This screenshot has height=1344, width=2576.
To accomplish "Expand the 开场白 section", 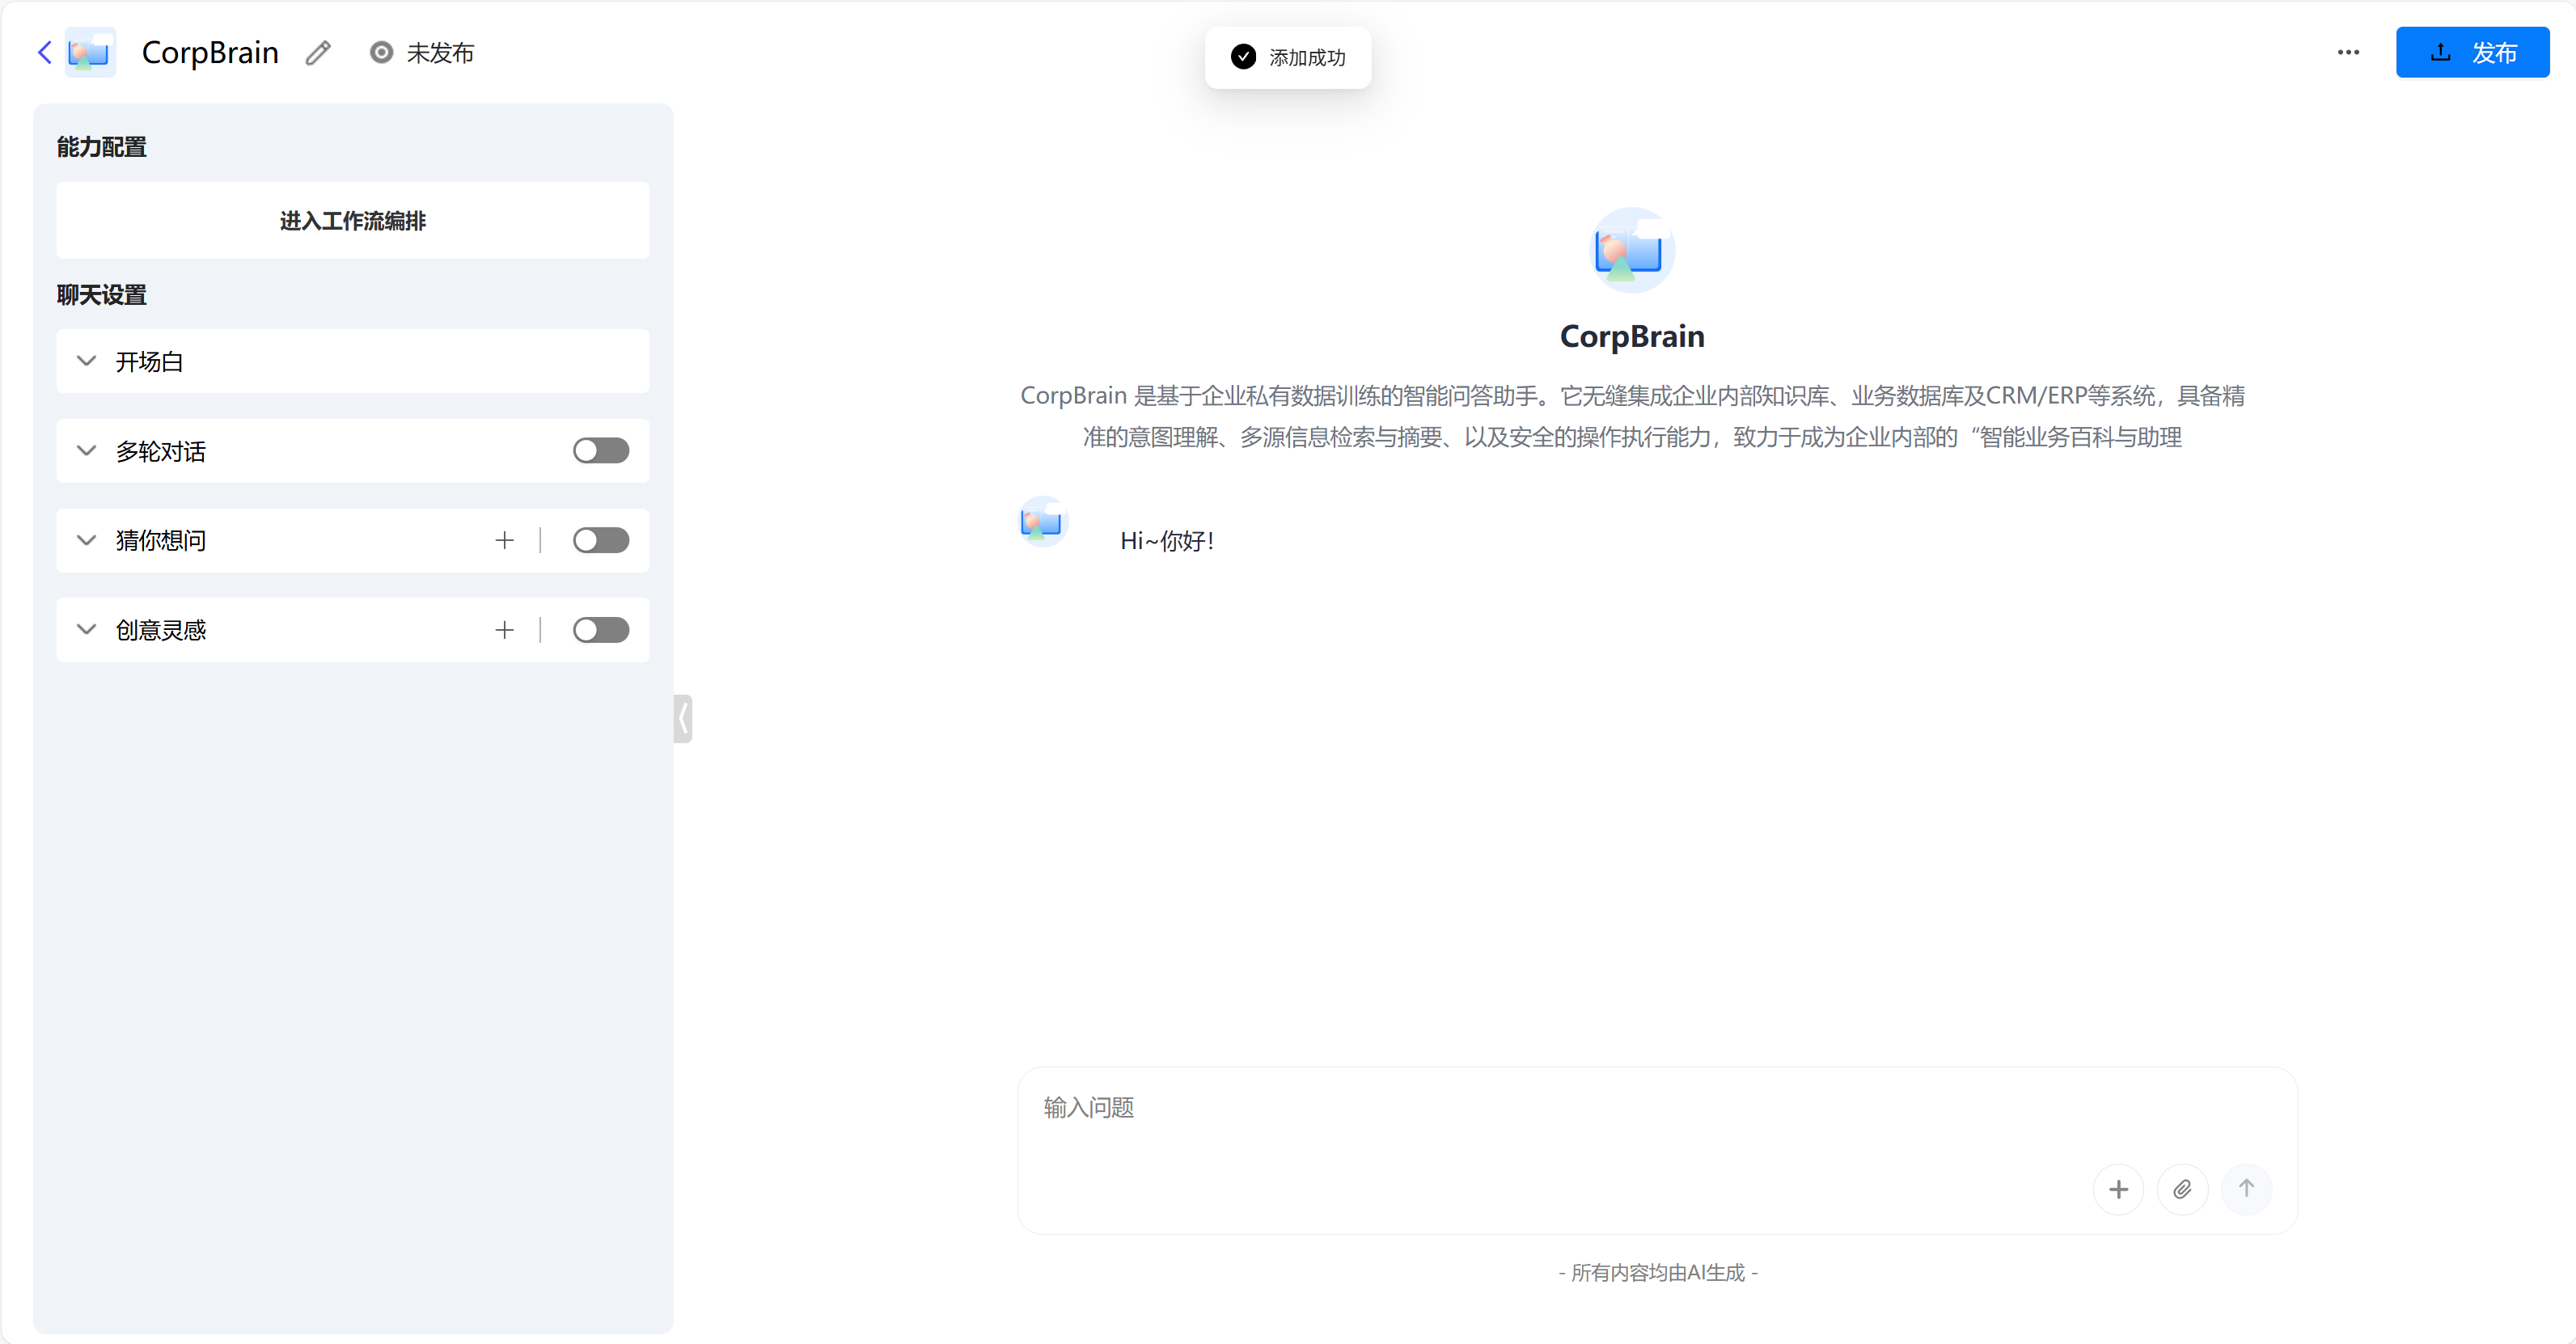I will 87,361.
